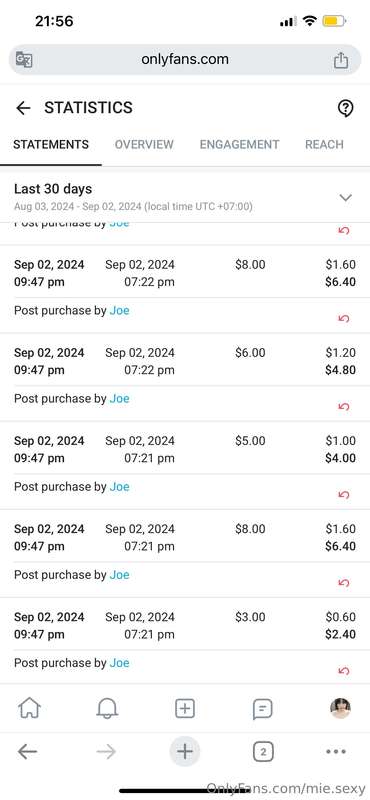Image resolution: width=370 pixels, height=800 pixels.
Task: Select the STATEMENTS tab
Action: tap(51, 144)
